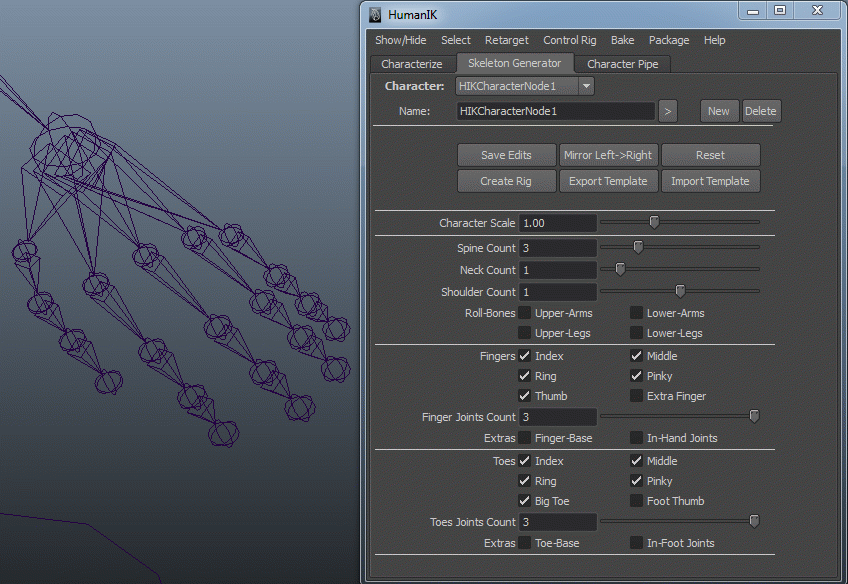The height and width of the screenshot is (584, 848).
Task: Switch to the Characterize tab
Action: [411, 64]
